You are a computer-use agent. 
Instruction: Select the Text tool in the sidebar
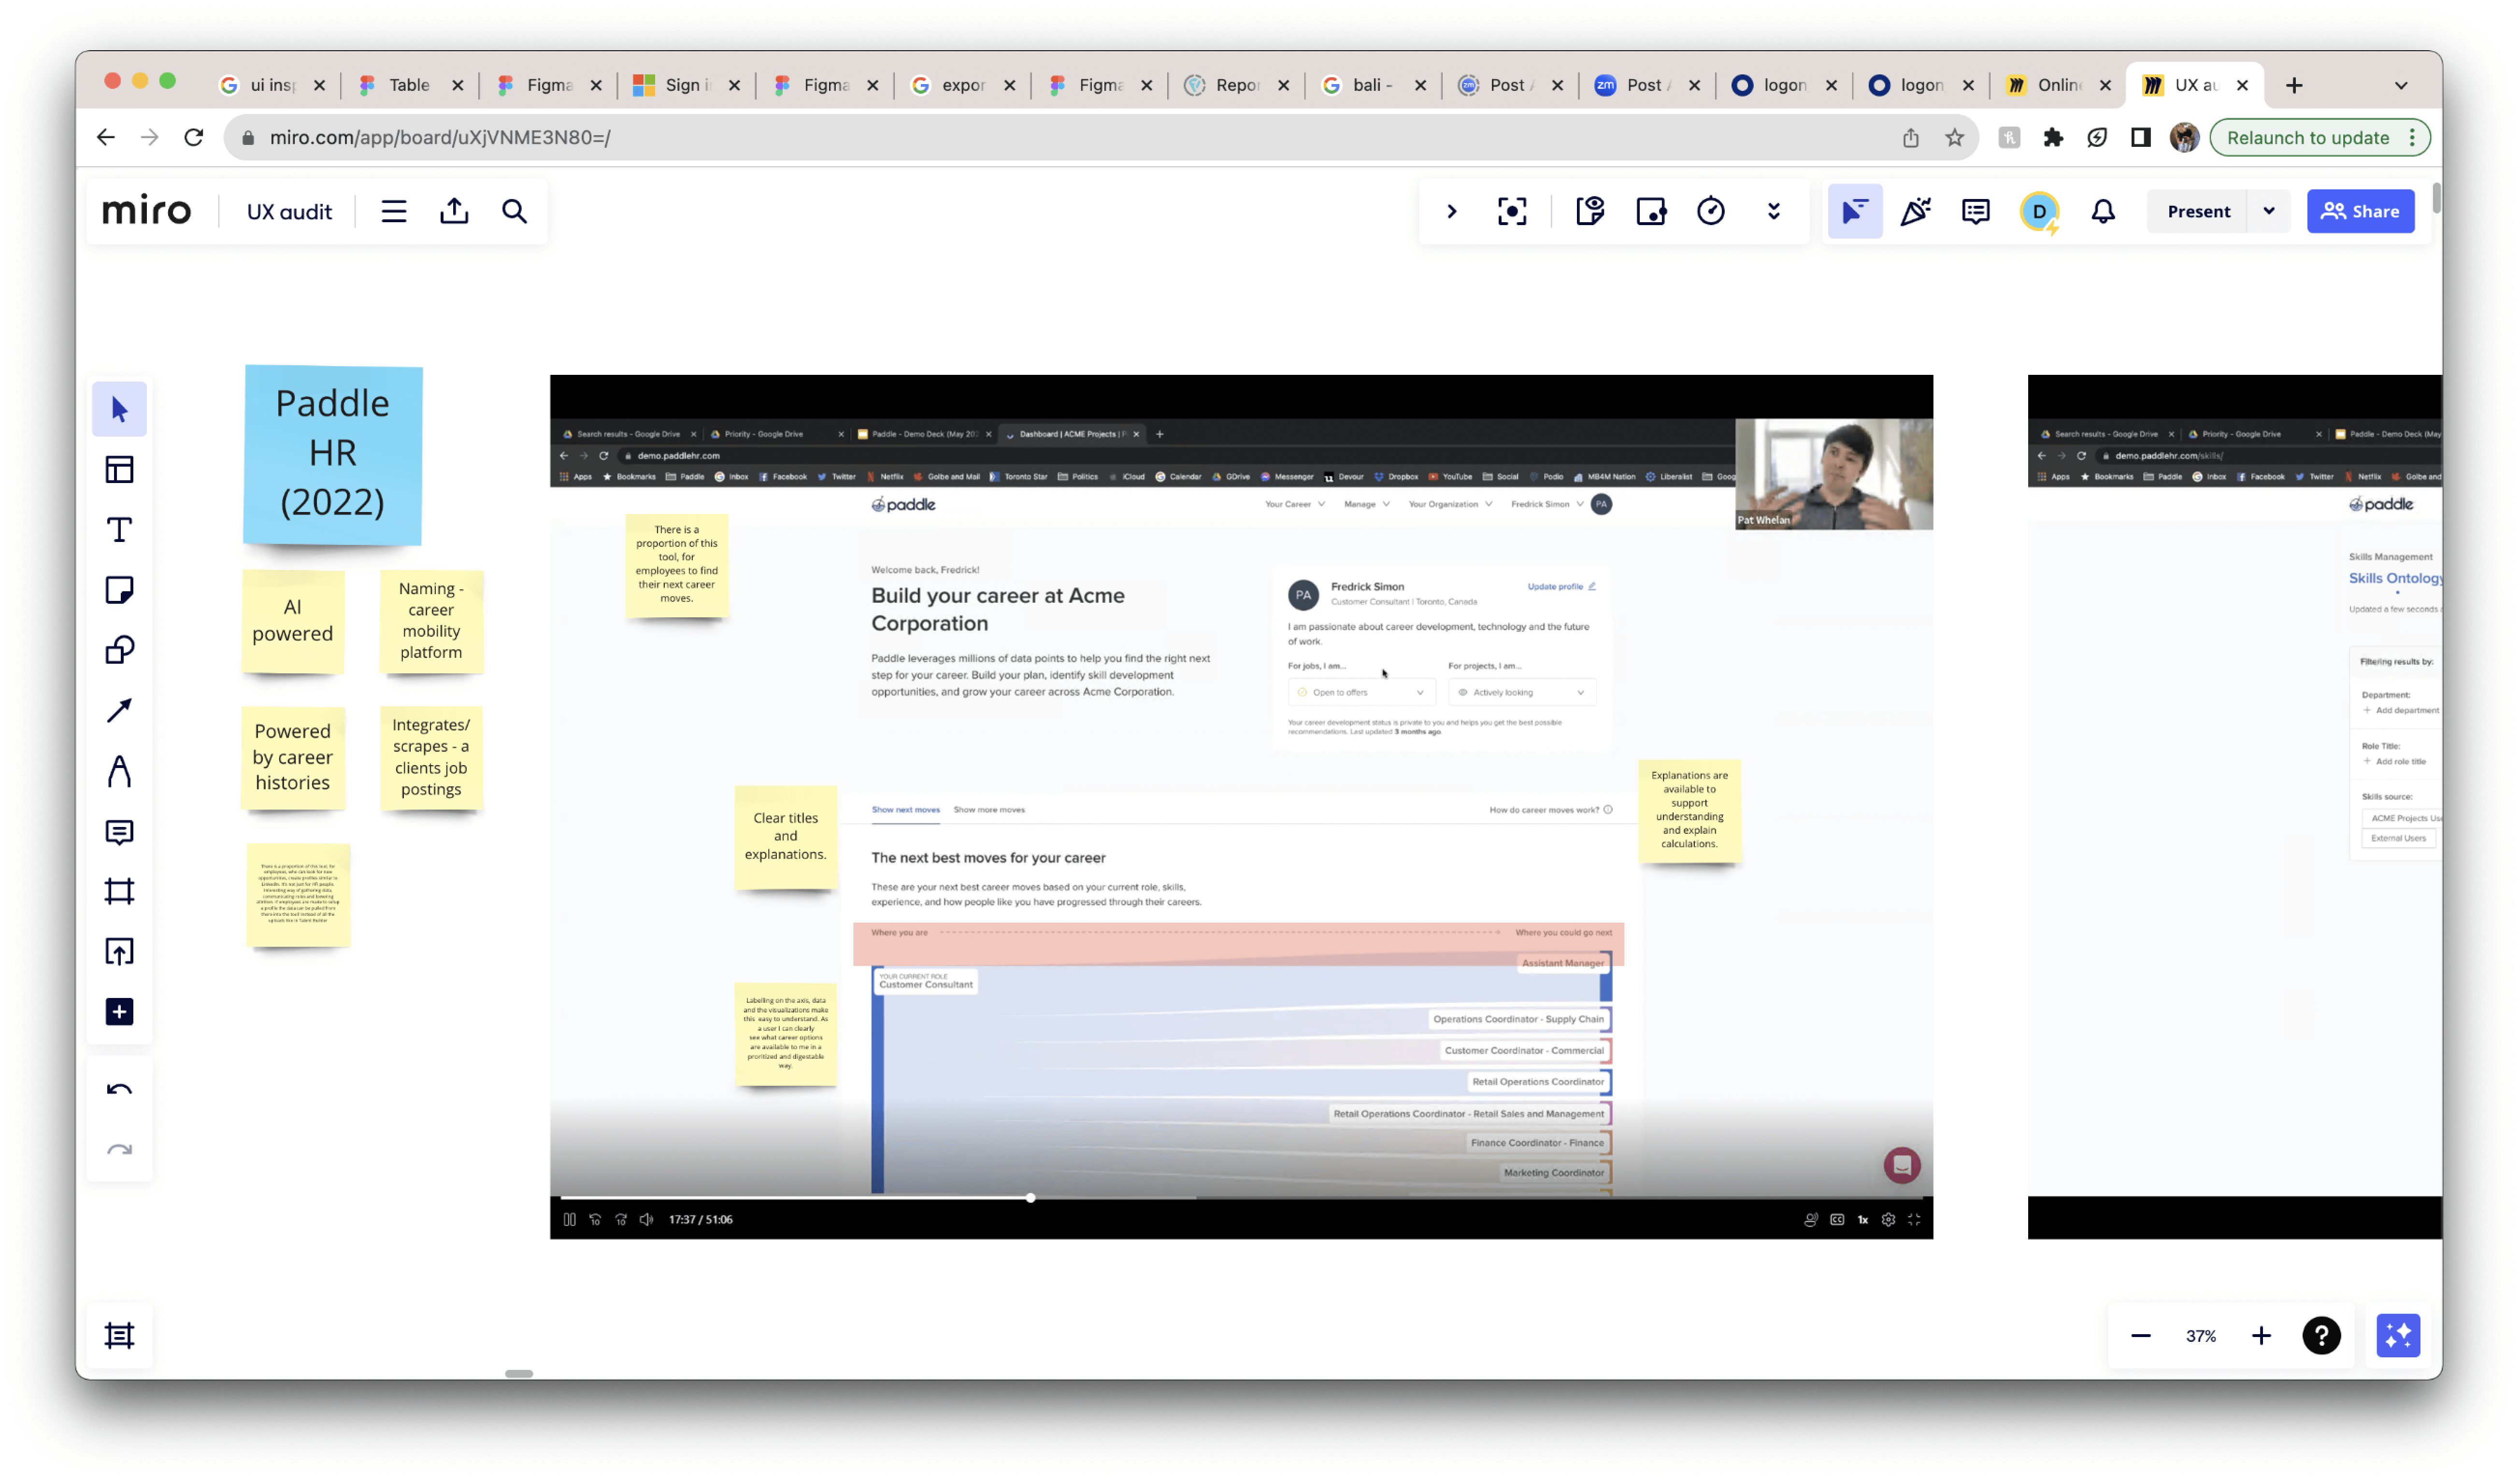click(x=119, y=530)
